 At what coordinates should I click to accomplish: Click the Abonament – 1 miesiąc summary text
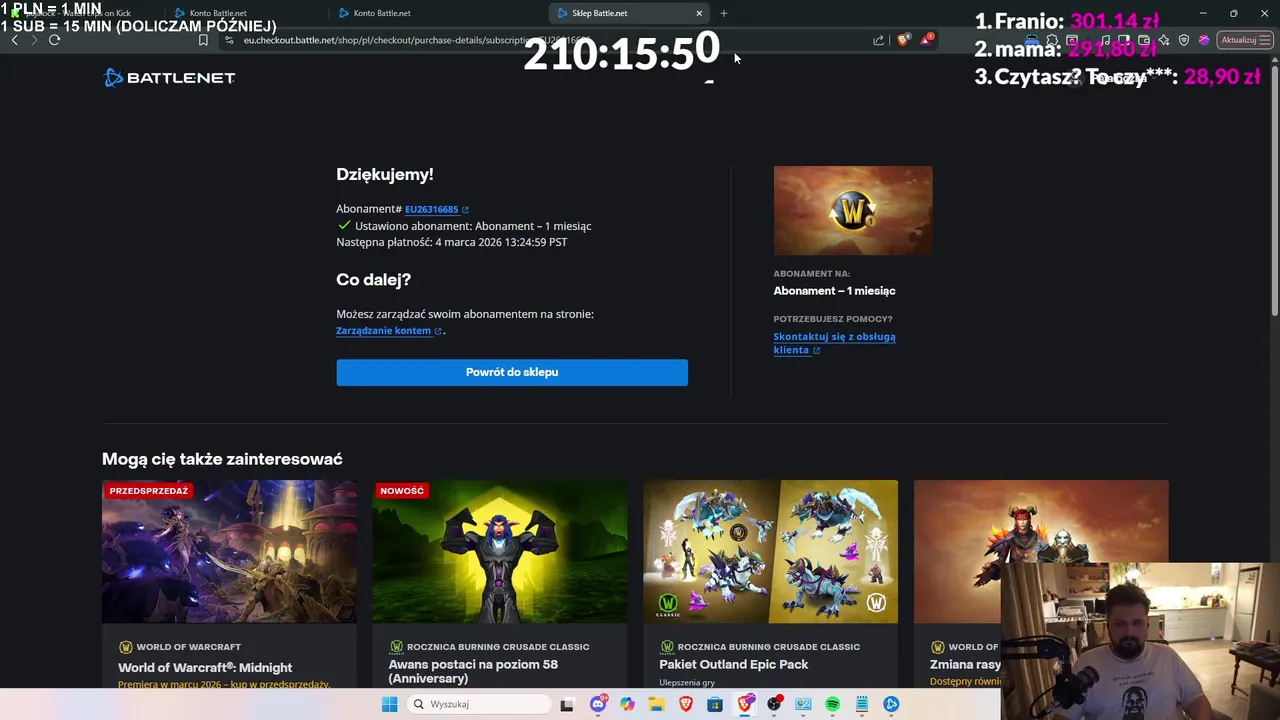pyautogui.click(x=834, y=291)
